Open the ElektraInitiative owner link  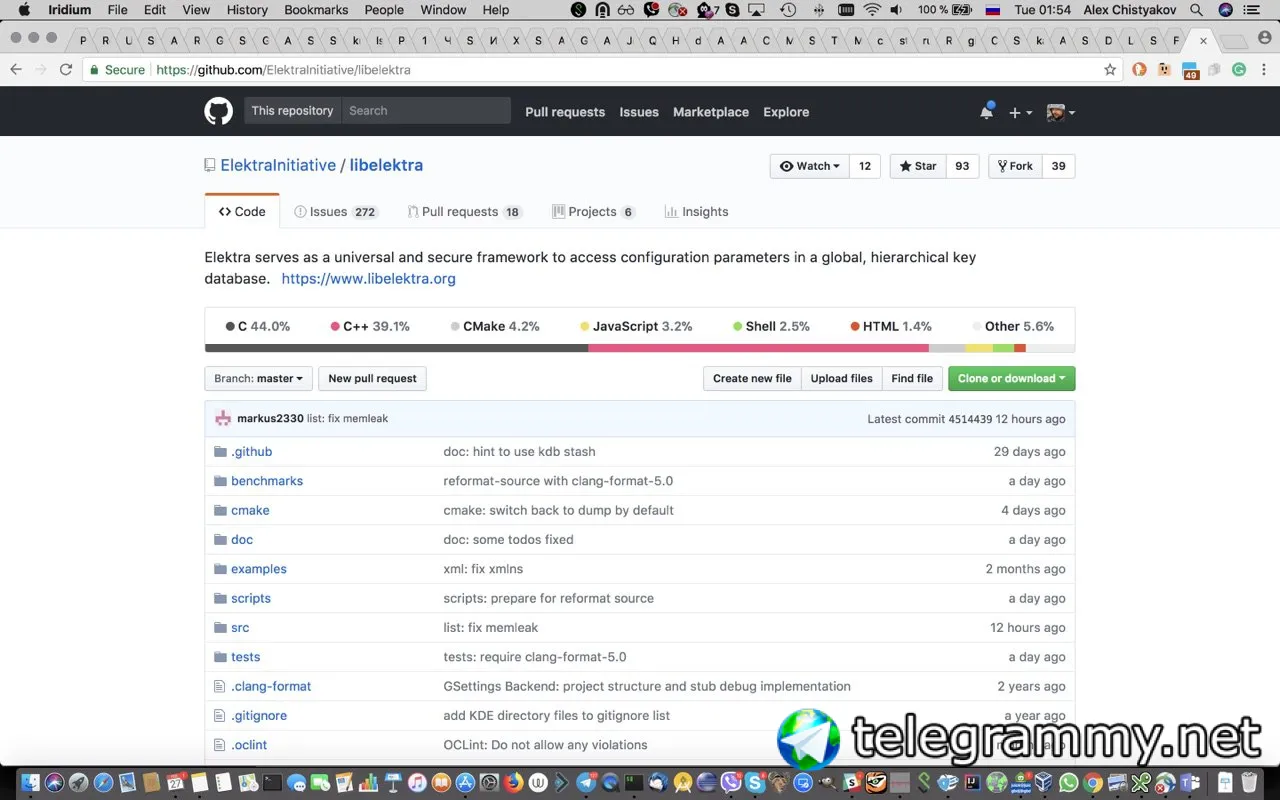278,165
